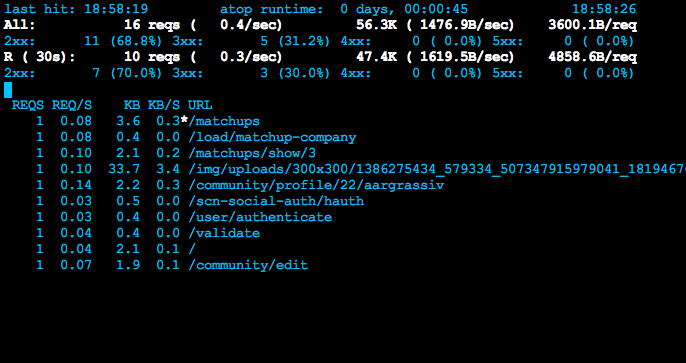Click the R ( 30s) summary label
The image size is (686, 363).
pyautogui.click(x=40, y=57)
